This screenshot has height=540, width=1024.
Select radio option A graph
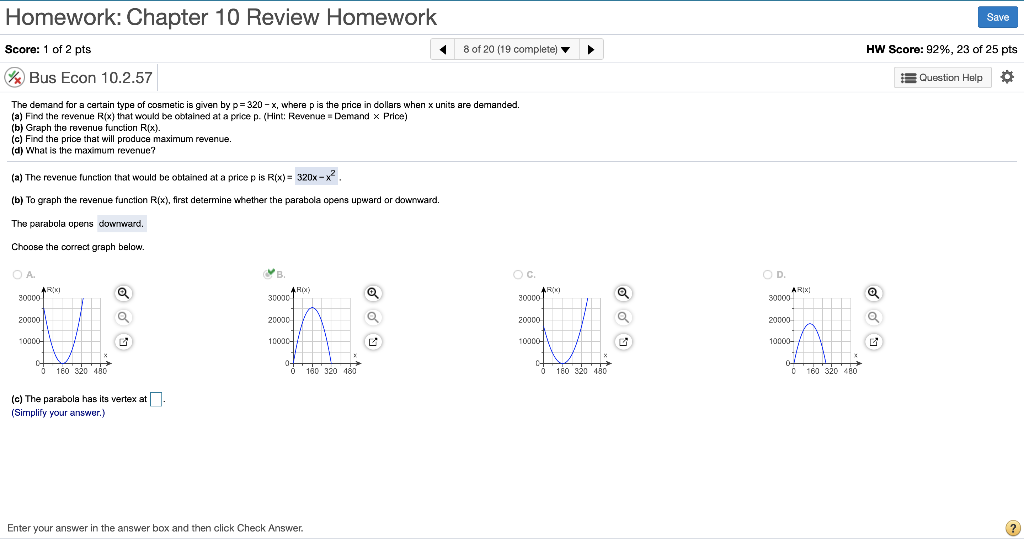click(x=18, y=274)
